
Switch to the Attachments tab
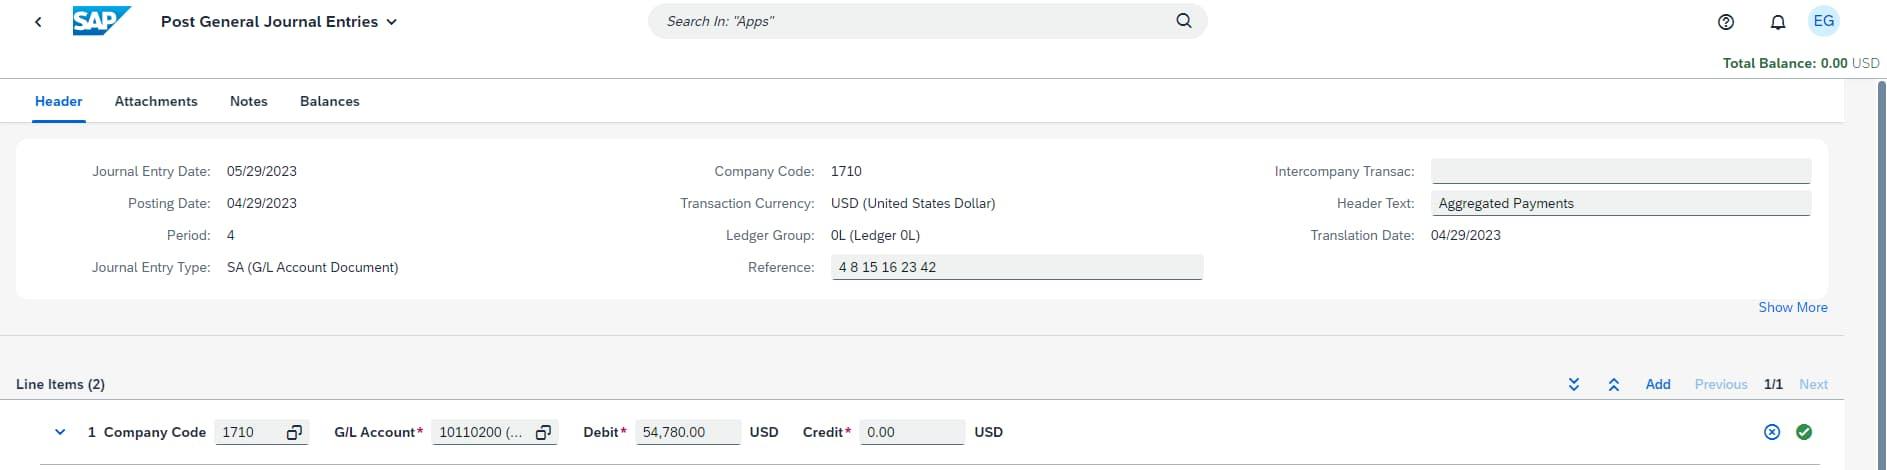point(156,101)
